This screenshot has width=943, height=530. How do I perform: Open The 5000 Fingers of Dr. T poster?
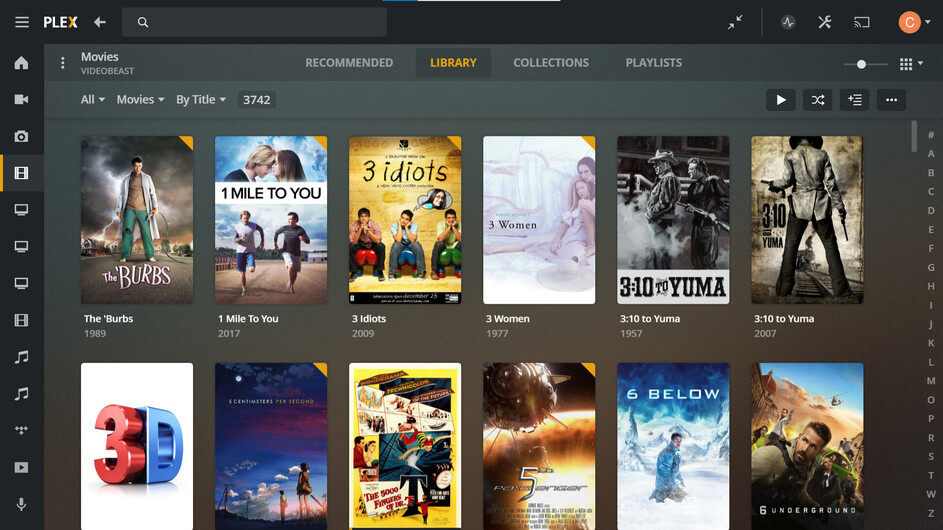[x=405, y=446]
